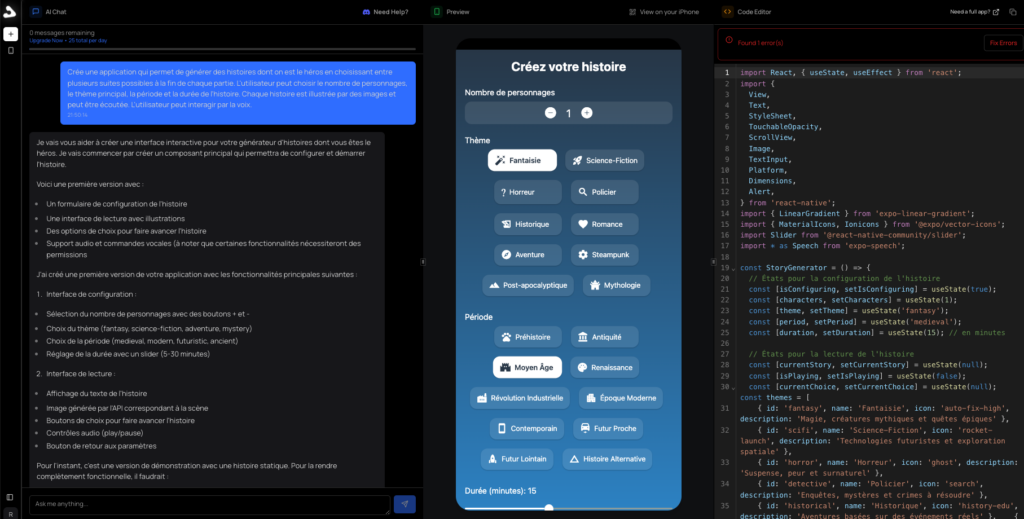This screenshot has height=519, width=1024.
Task: Increase character count with plus button
Action: pyautogui.click(x=587, y=113)
